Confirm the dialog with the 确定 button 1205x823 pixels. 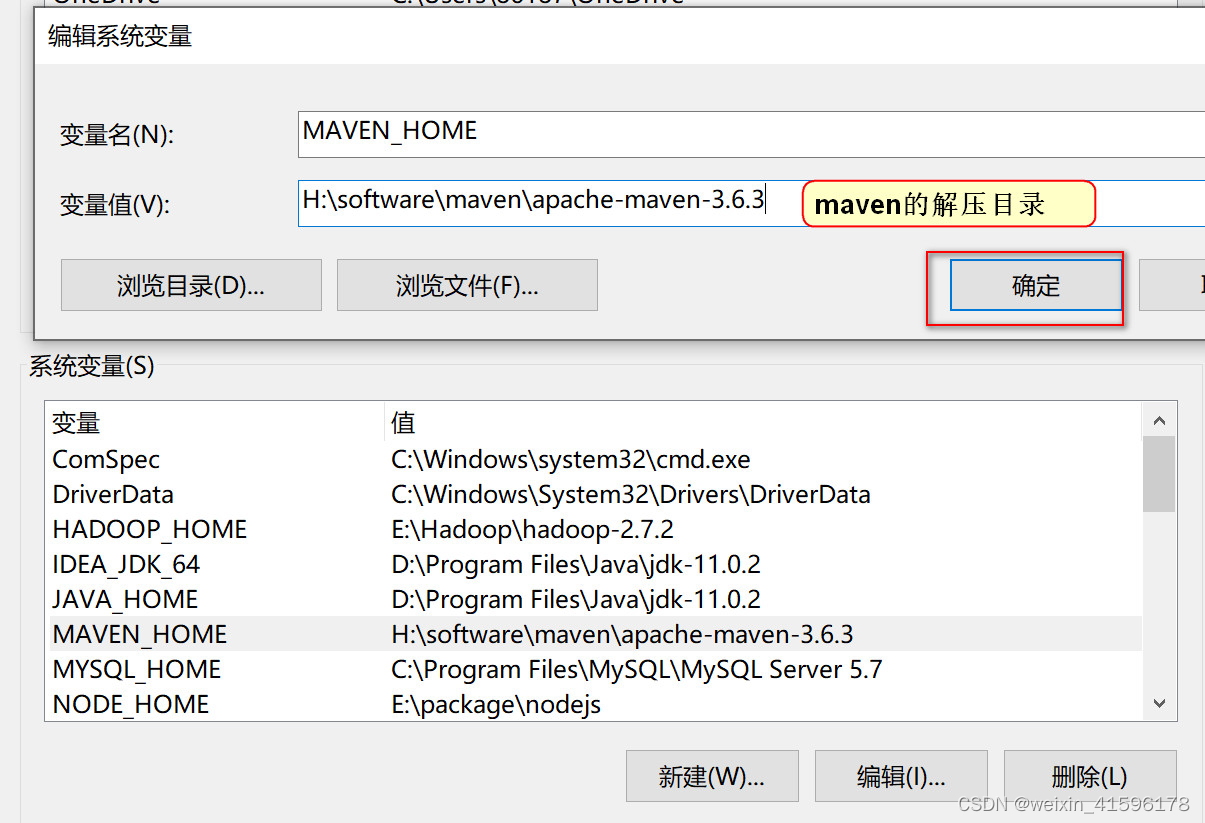(x=1036, y=285)
